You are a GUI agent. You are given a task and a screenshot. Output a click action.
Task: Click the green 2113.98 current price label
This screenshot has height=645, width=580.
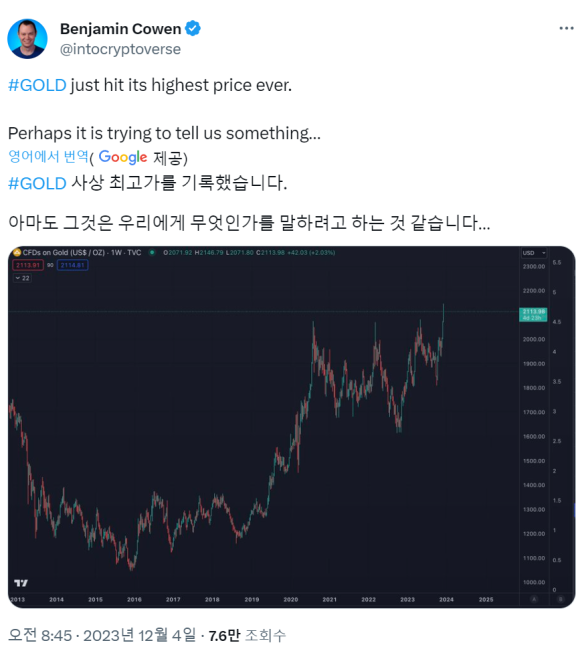pyautogui.click(x=533, y=314)
